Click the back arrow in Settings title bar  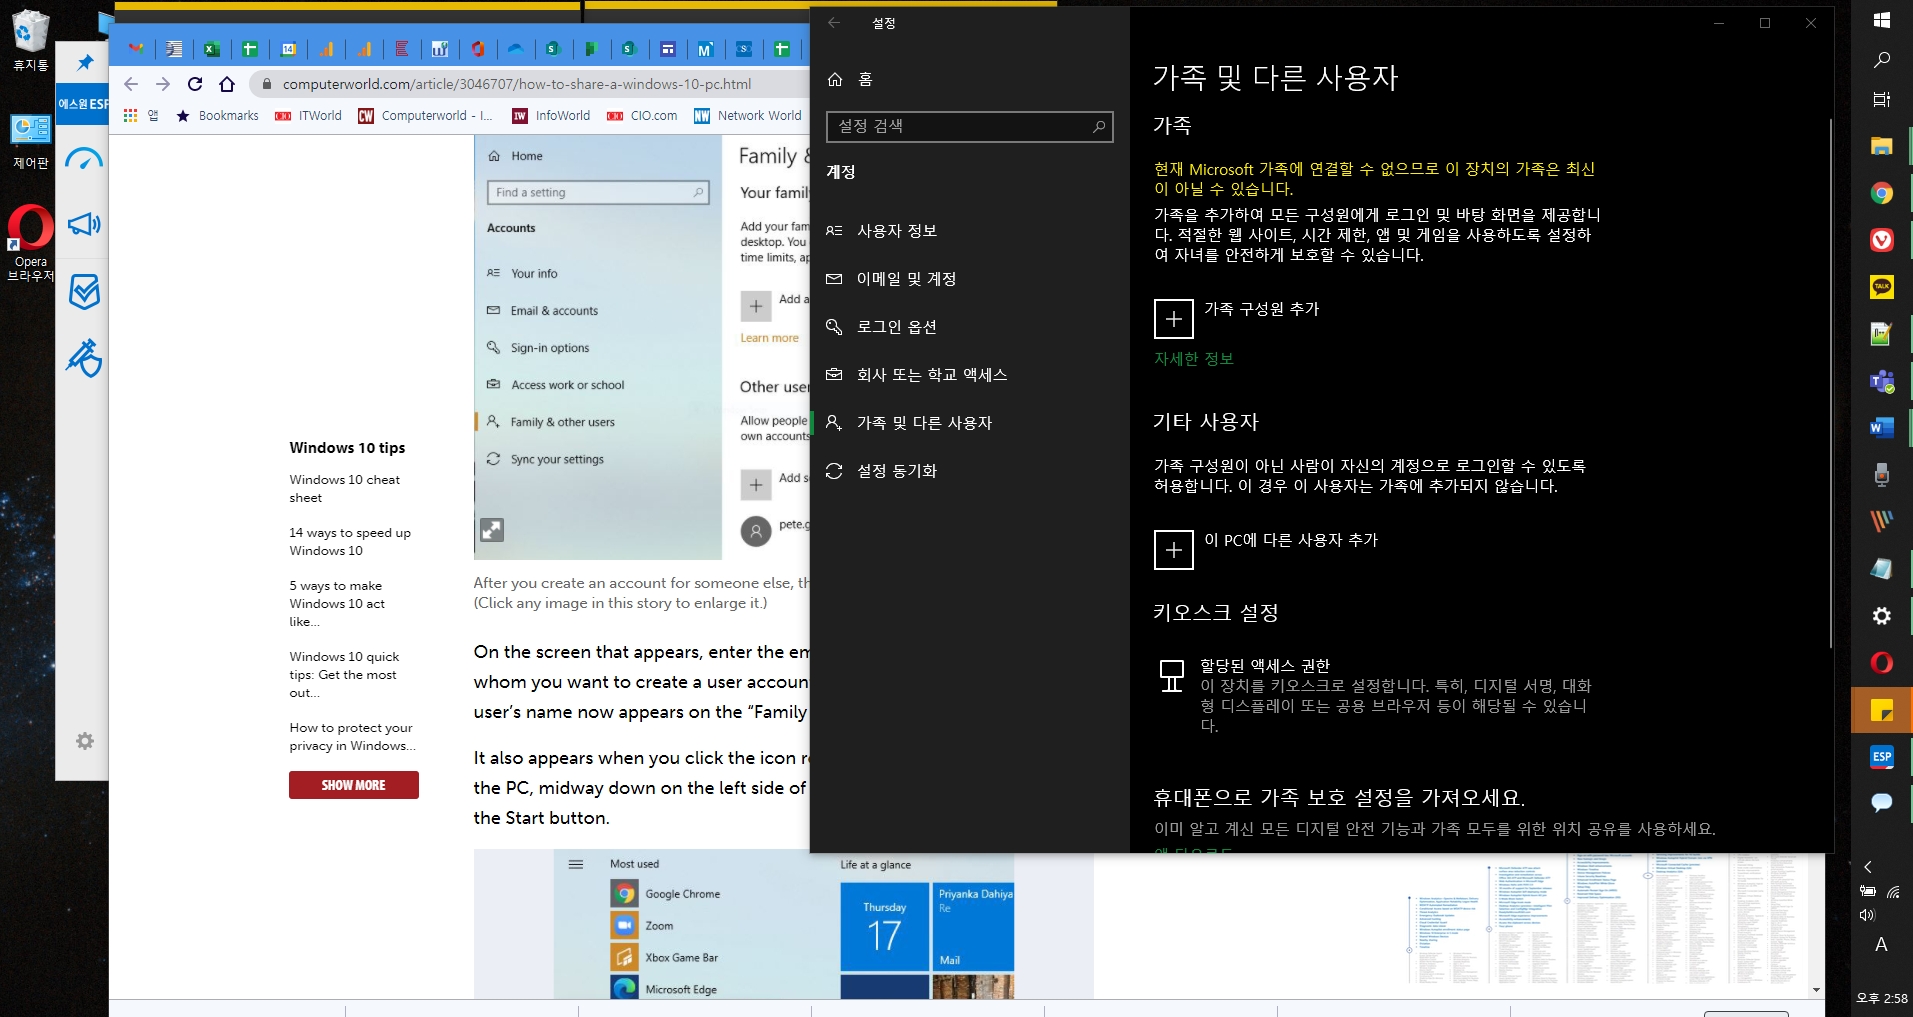[834, 23]
